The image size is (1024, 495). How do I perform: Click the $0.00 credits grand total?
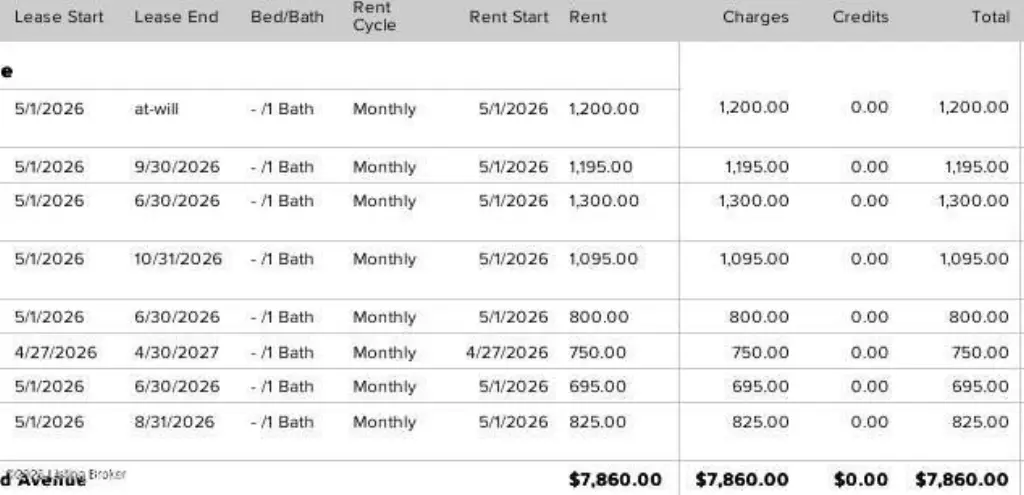pos(861,479)
